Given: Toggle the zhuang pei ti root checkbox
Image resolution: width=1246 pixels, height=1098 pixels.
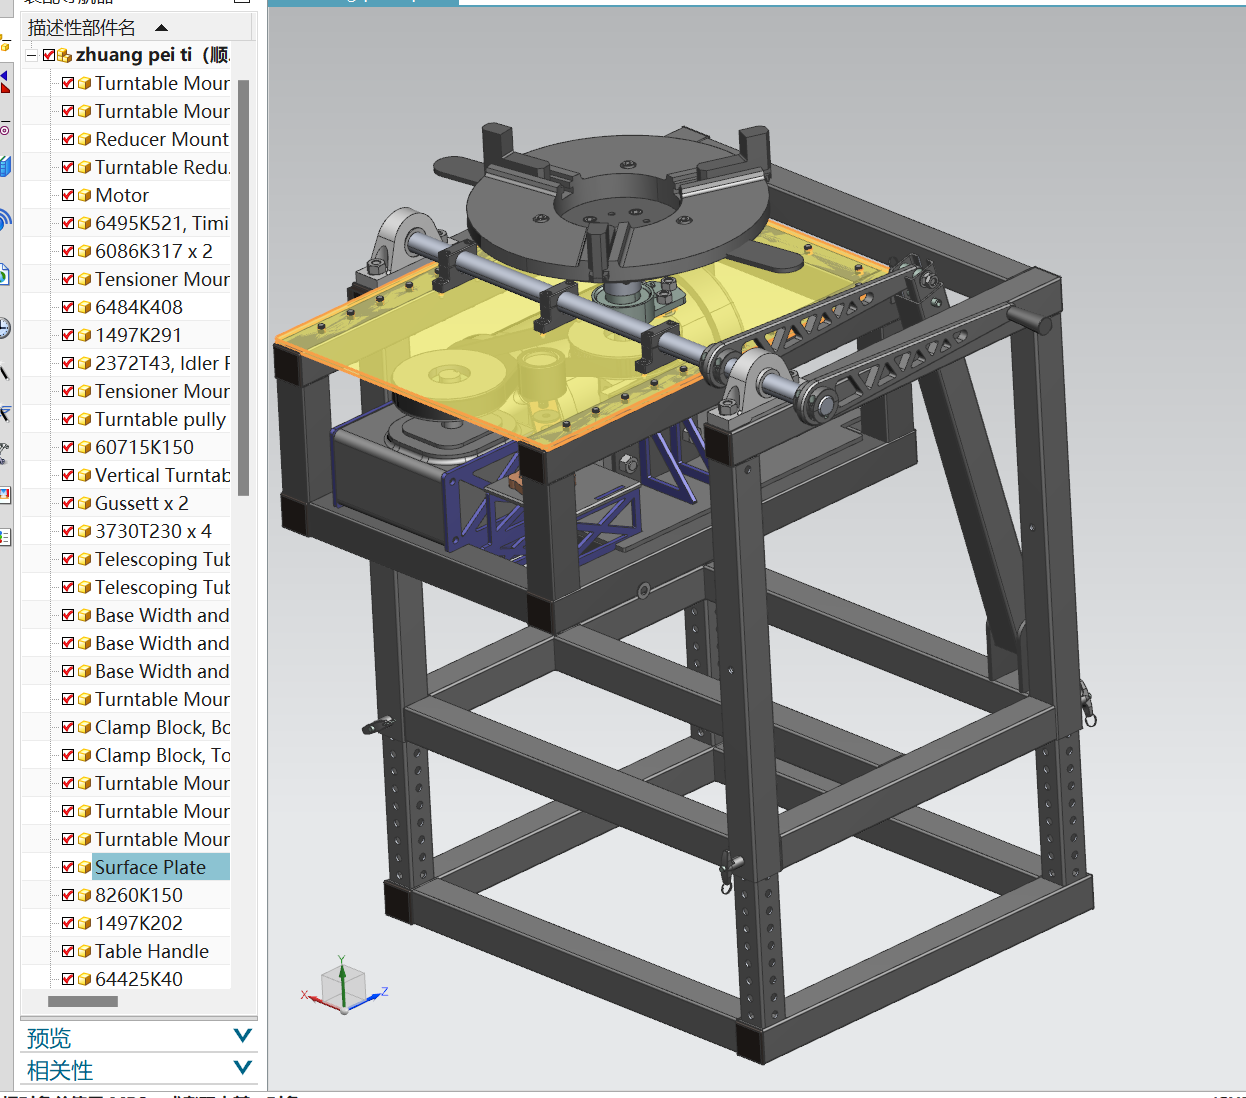Looking at the screenshot, I should (x=49, y=55).
